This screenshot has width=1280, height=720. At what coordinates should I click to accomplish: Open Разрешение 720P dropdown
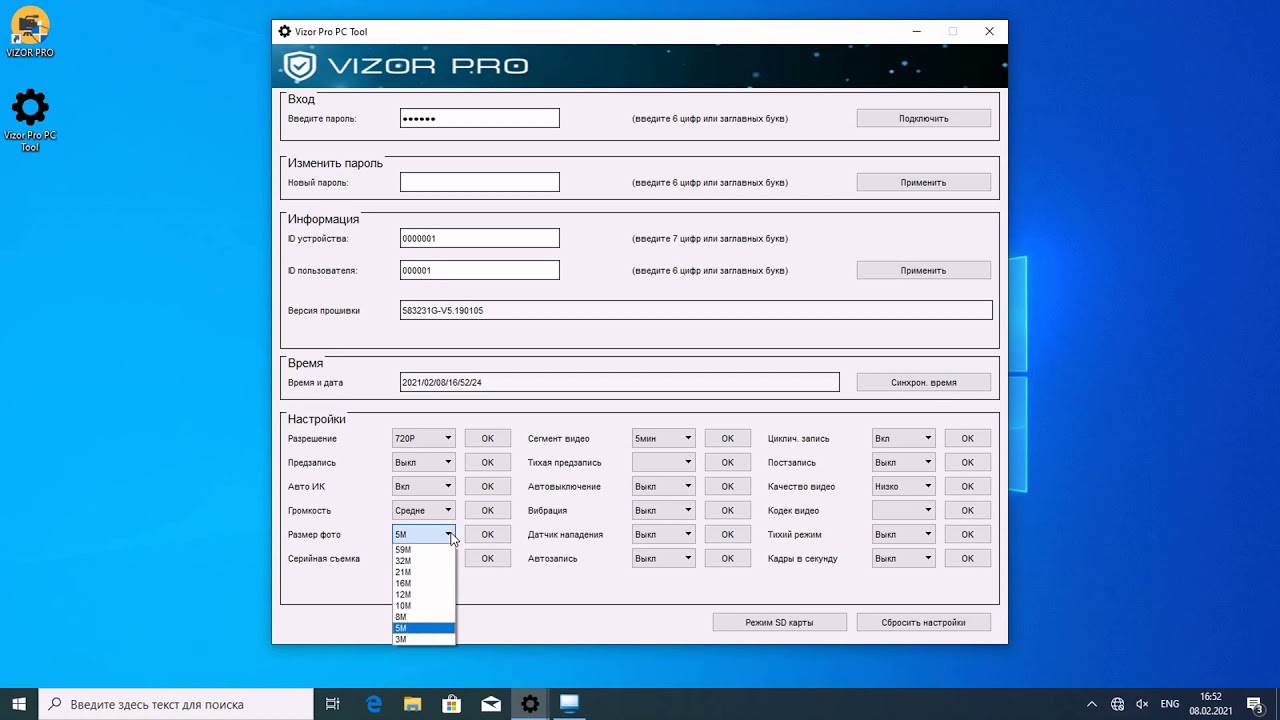pyautogui.click(x=424, y=438)
